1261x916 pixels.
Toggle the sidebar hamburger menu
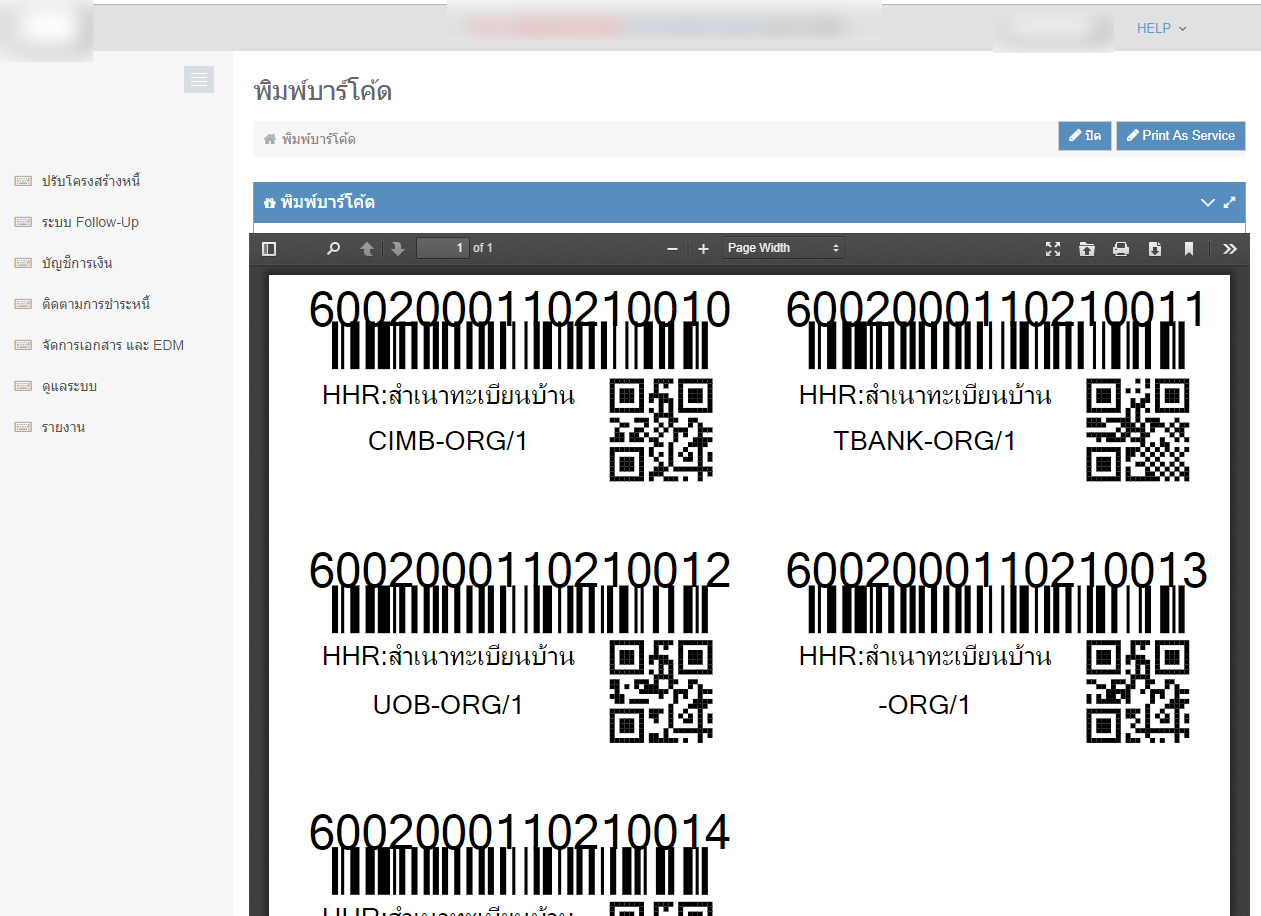point(199,79)
